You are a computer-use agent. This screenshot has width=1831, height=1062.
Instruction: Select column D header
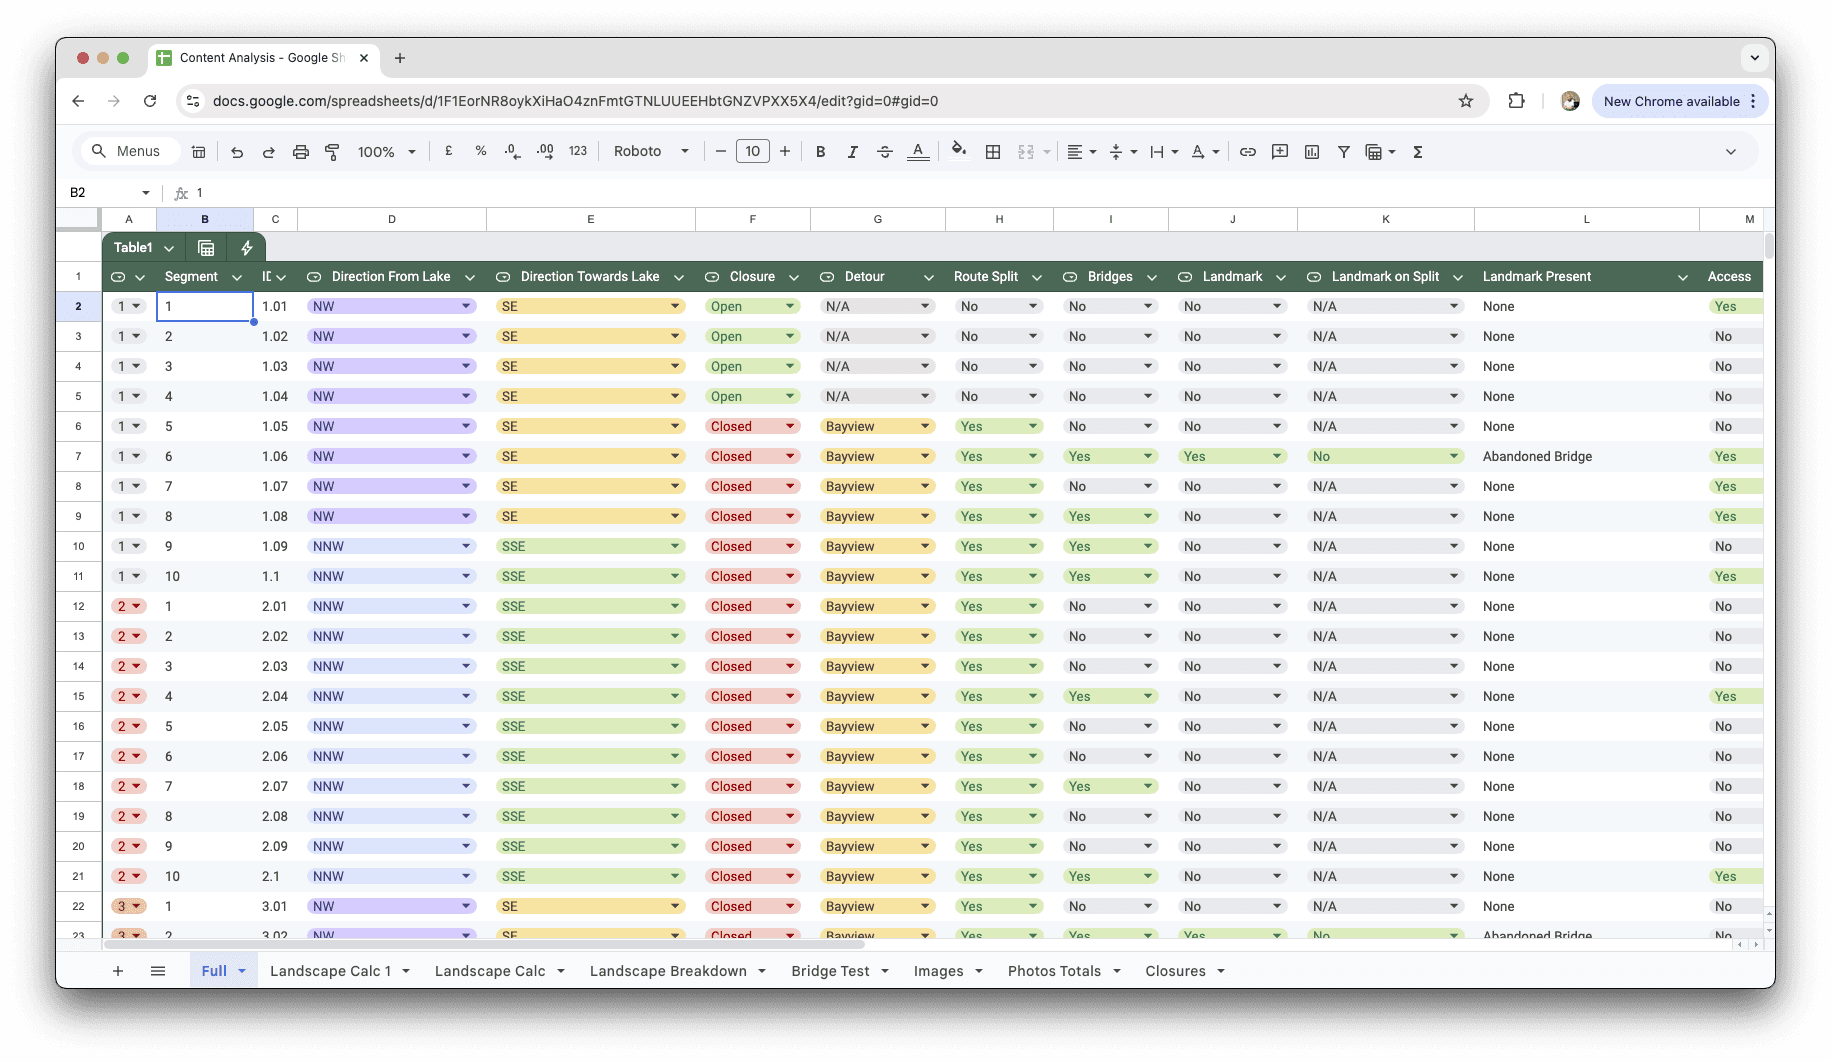click(392, 219)
